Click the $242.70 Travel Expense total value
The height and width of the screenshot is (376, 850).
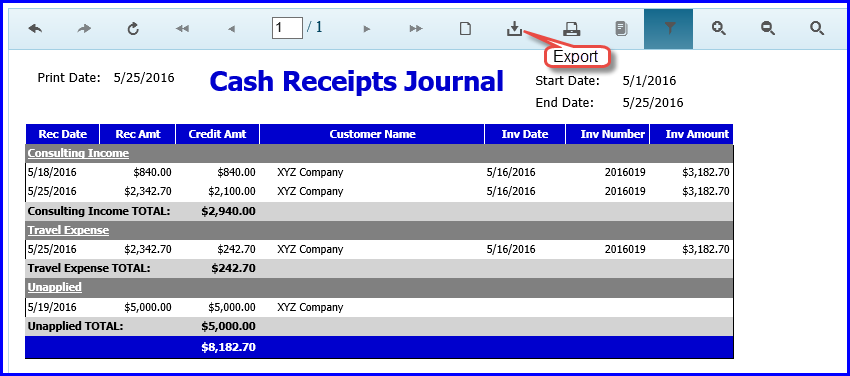[x=234, y=268]
